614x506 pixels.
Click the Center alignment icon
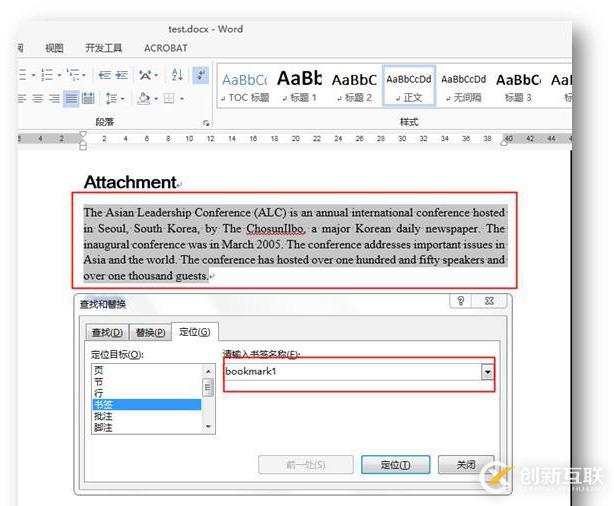point(38,98)
